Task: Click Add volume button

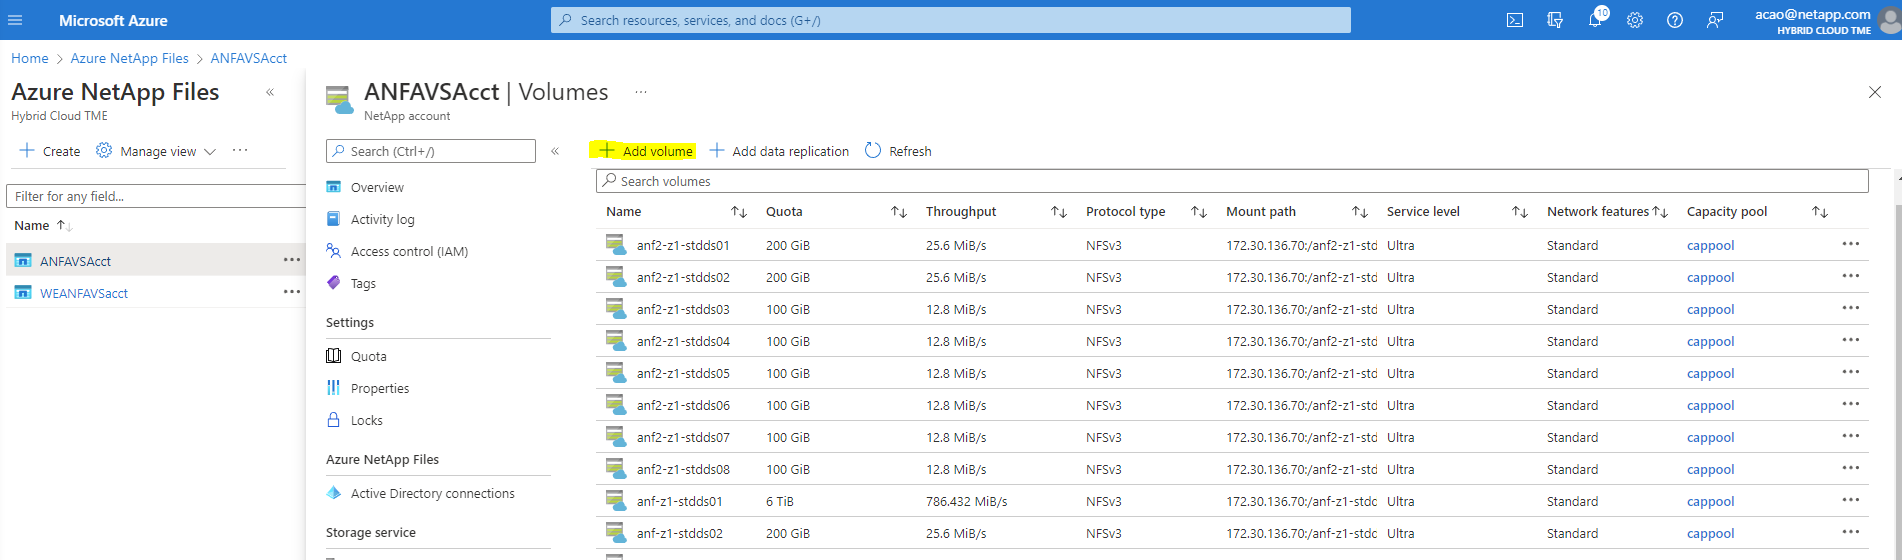Action: click(x=646, y=151)
